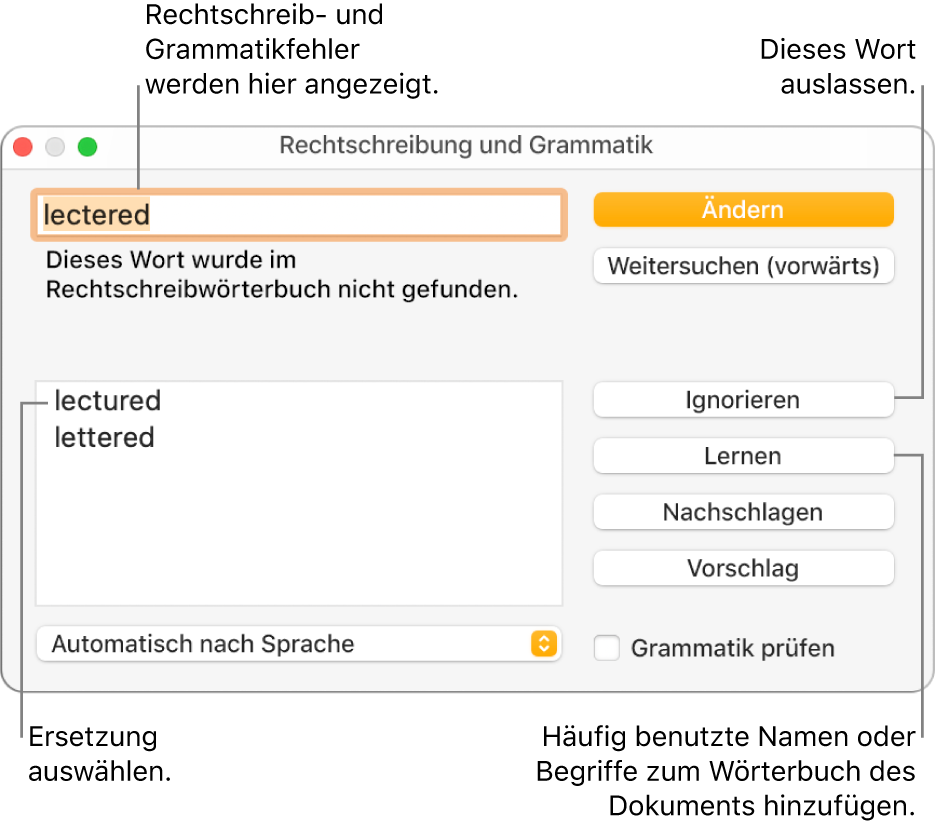This screenshot has width=935, height=833.
Task: Click Ignorieren to skip this word
Action: click(x=743, y=400)
